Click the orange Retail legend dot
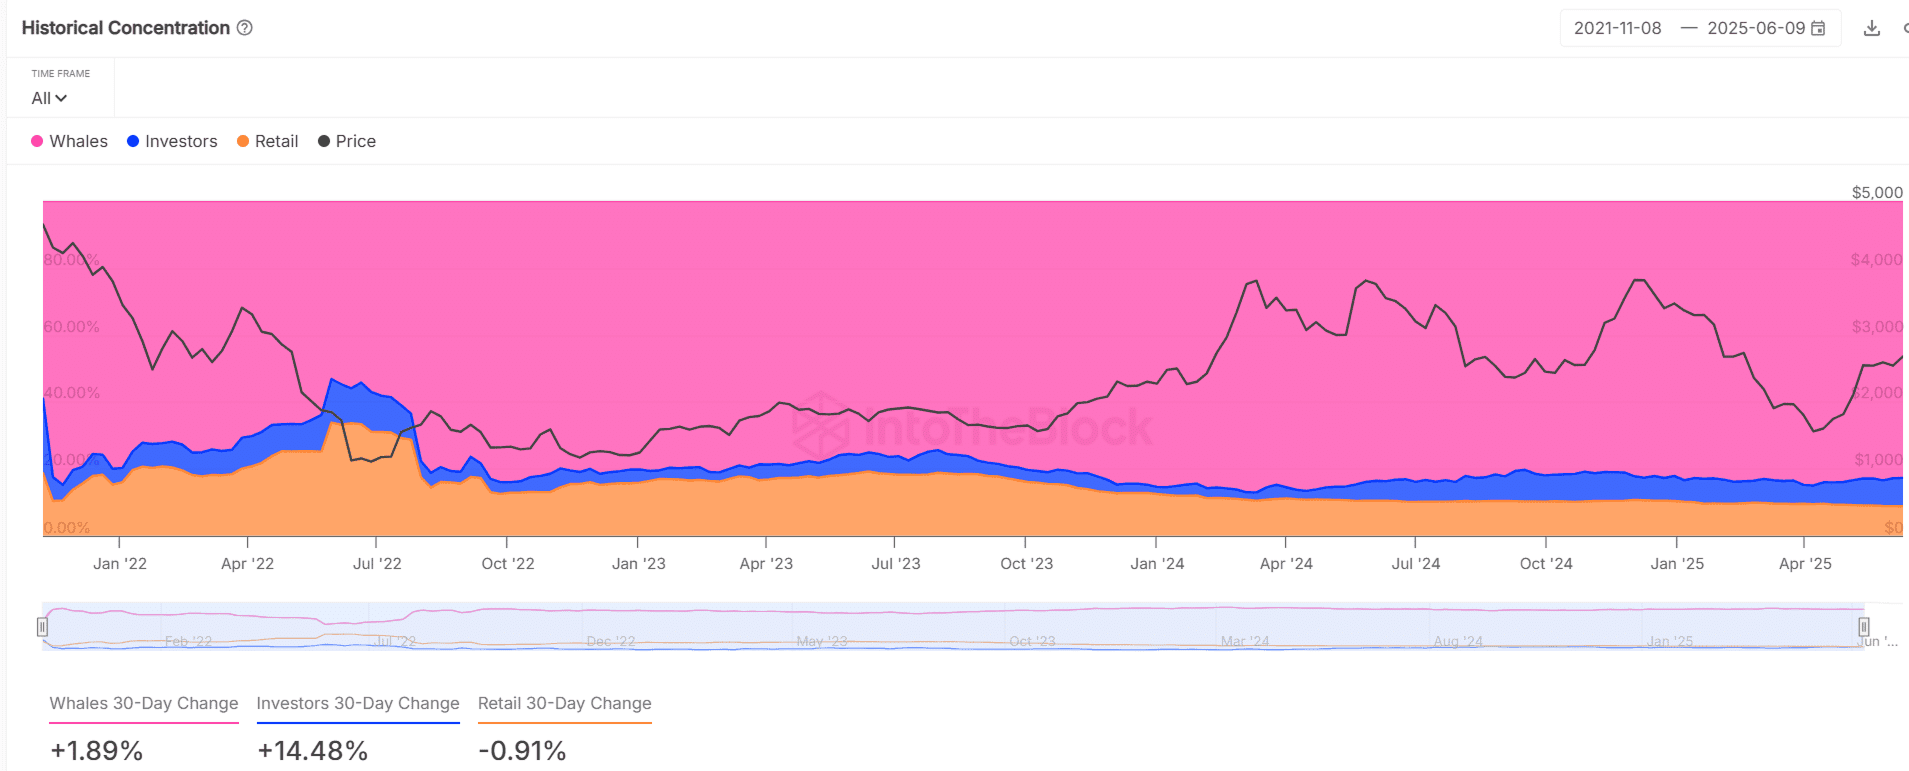 pos(243,141)
